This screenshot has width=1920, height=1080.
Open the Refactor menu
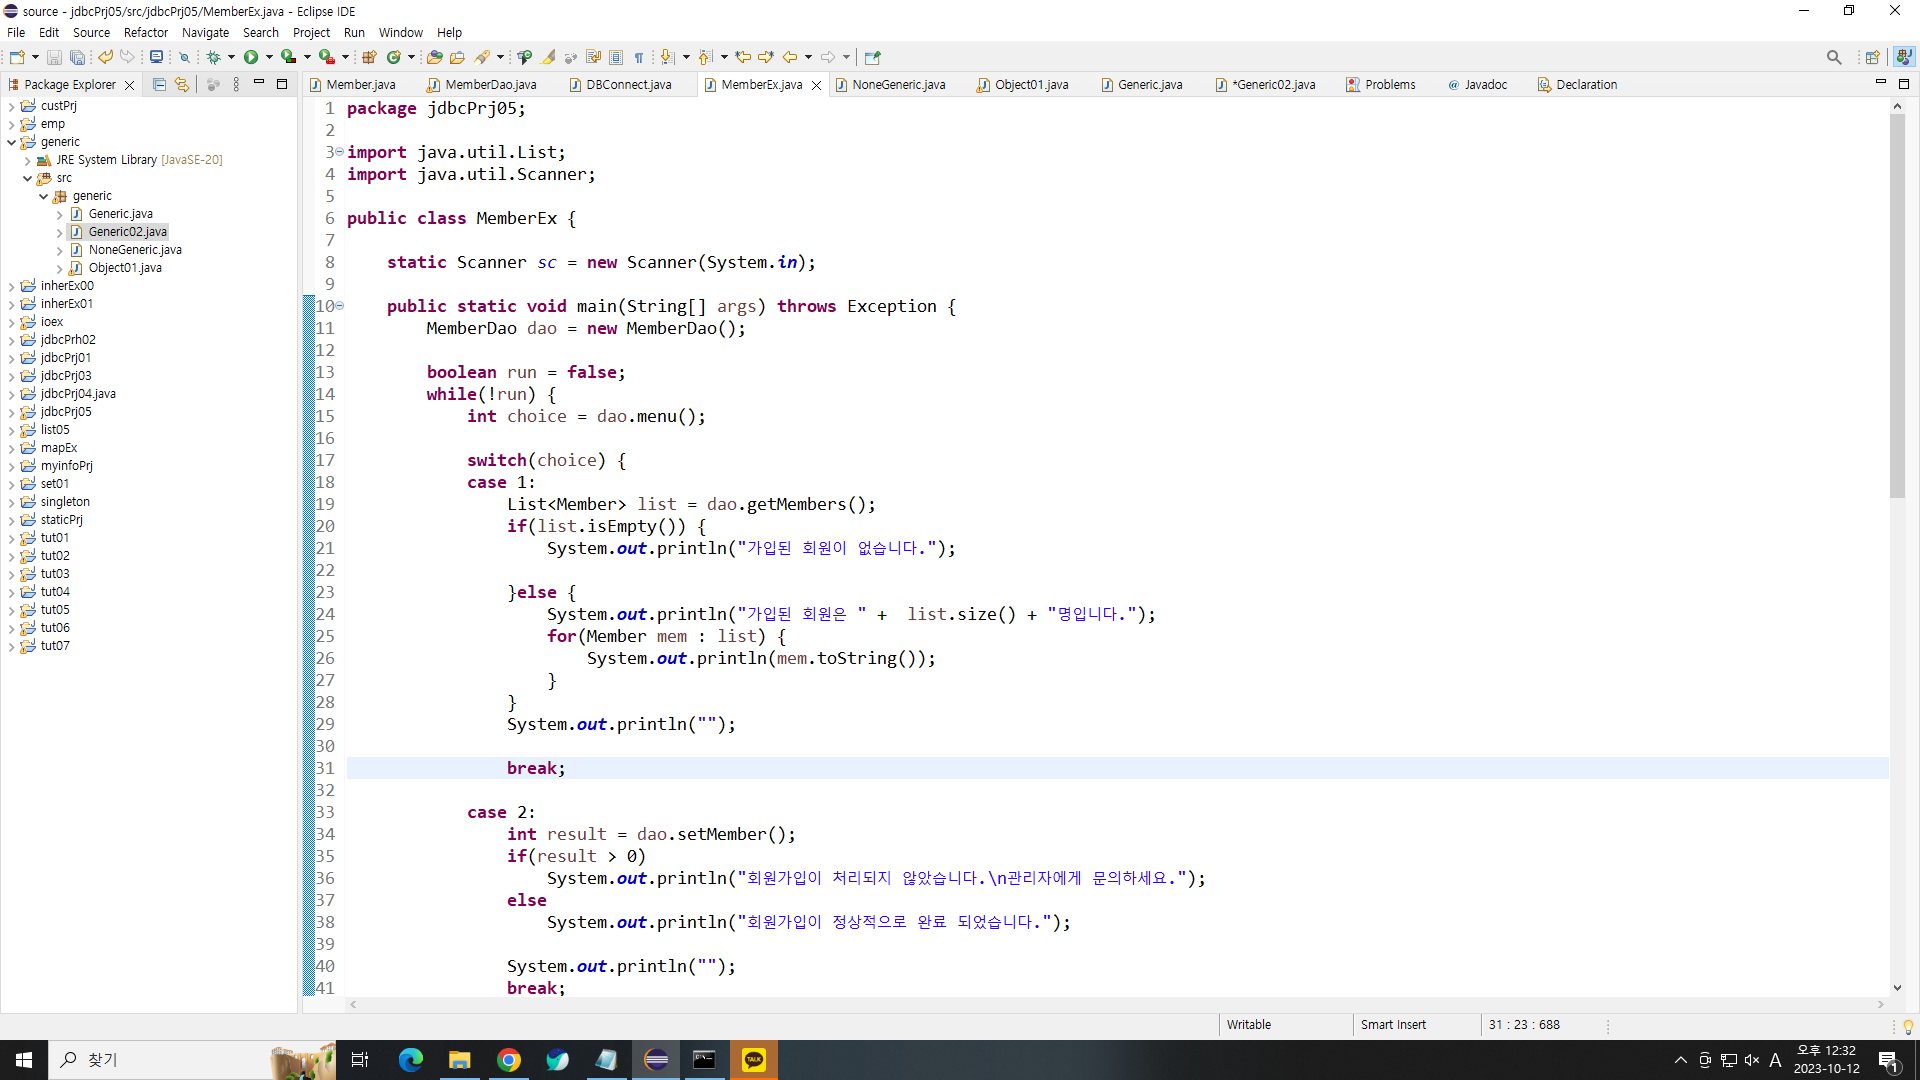click(145, 32)
